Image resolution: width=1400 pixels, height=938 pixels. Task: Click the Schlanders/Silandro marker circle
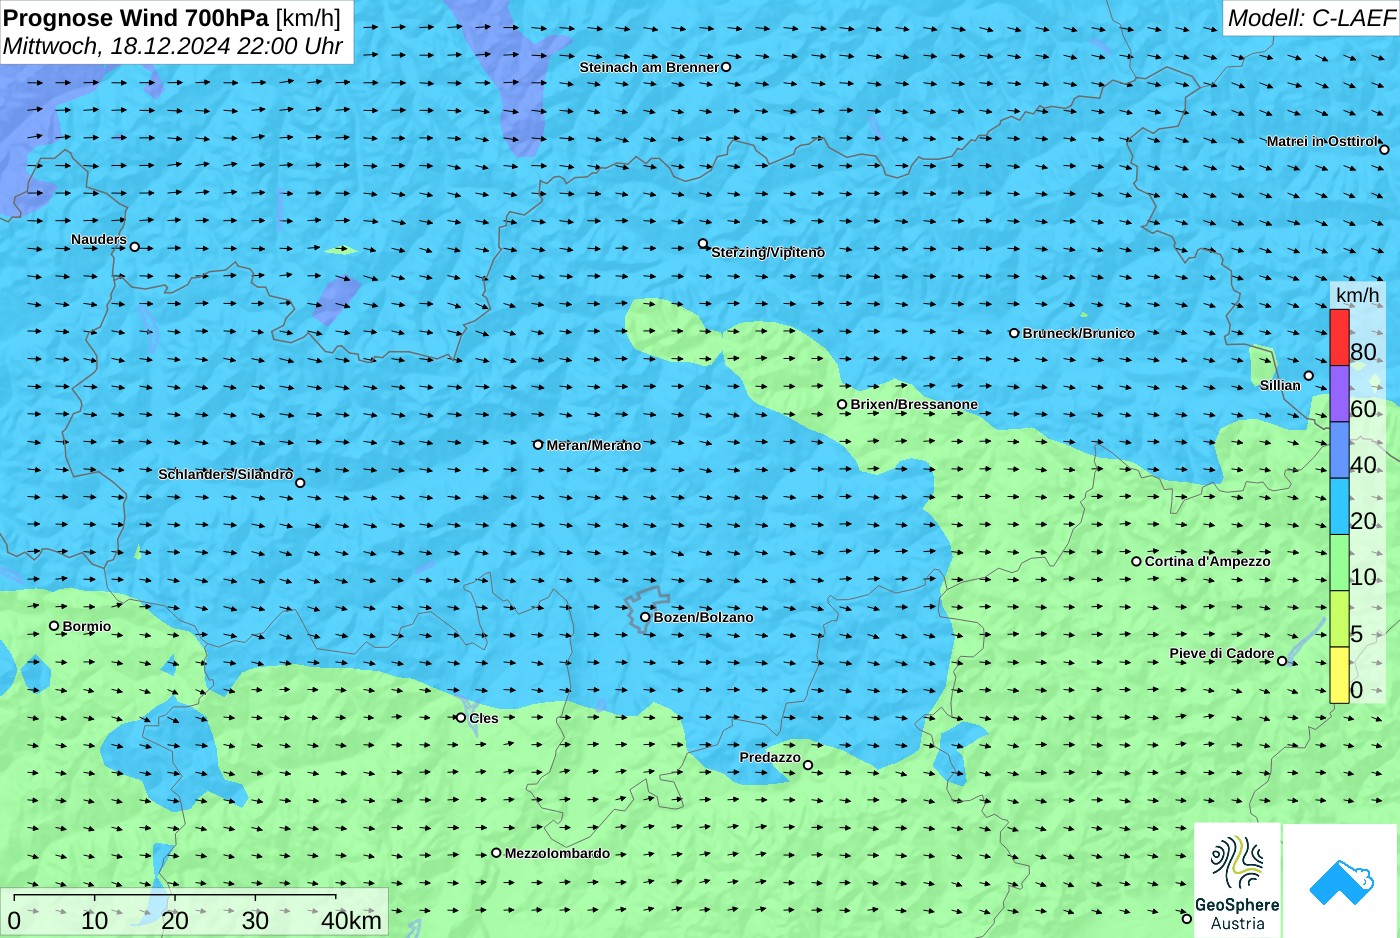tap(300, 483)
